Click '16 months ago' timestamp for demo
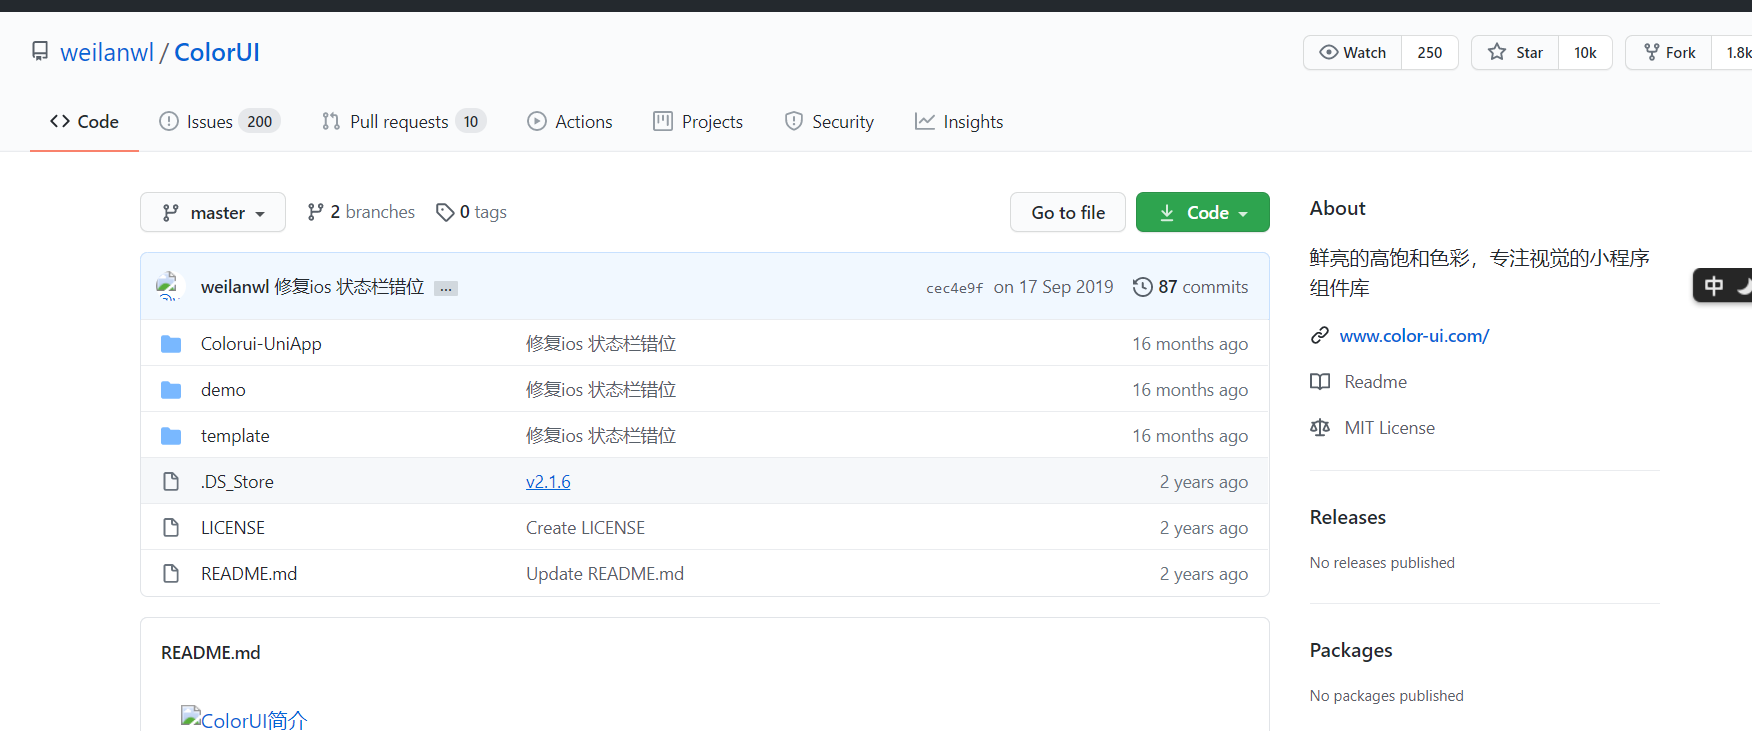Viewport: 1752px width, 731px height. [x=1190, y=390]
